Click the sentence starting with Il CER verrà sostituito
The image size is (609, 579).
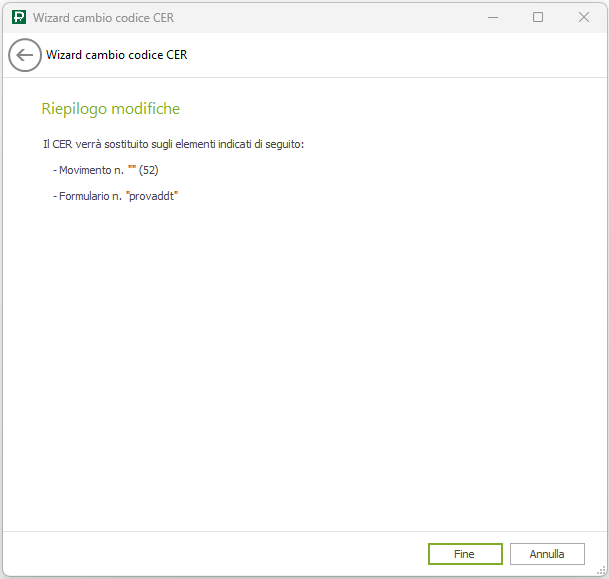point(173,144)
